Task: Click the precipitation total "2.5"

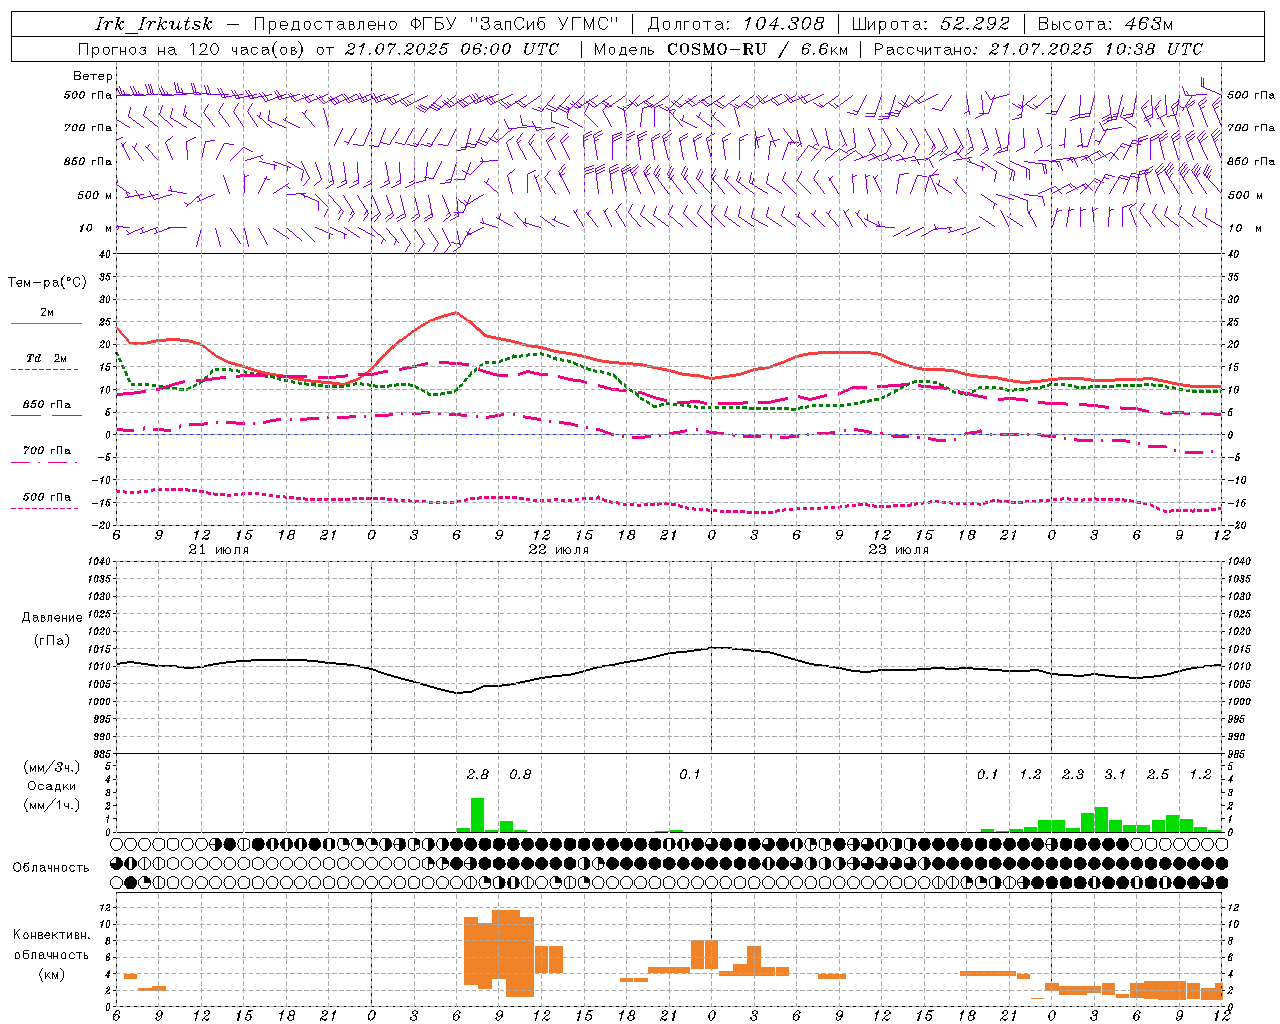Action: click(1158, 774)
